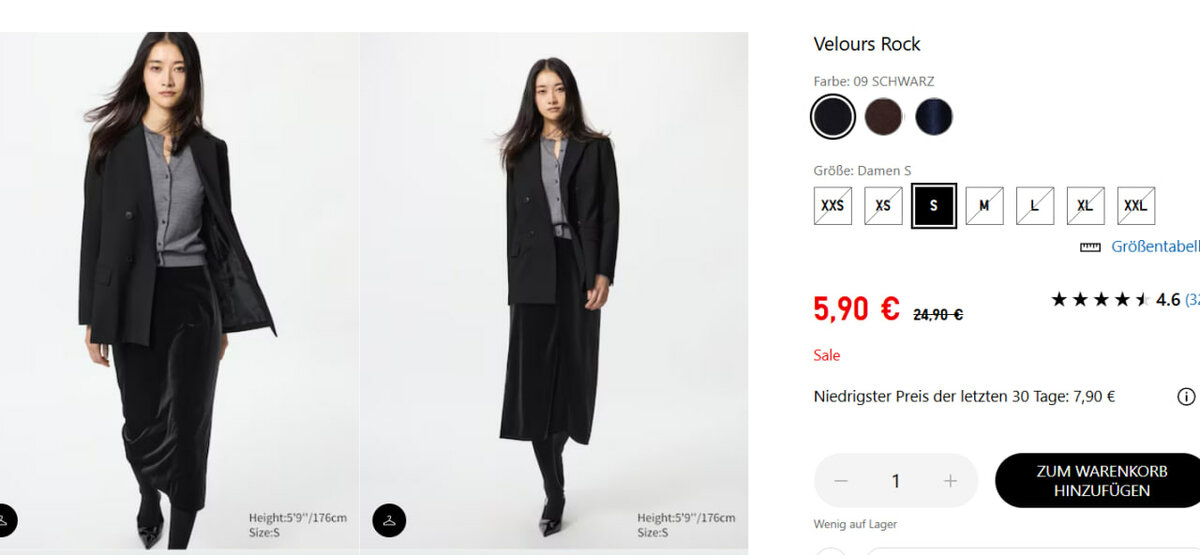Pick size L option

point(1035,206)
